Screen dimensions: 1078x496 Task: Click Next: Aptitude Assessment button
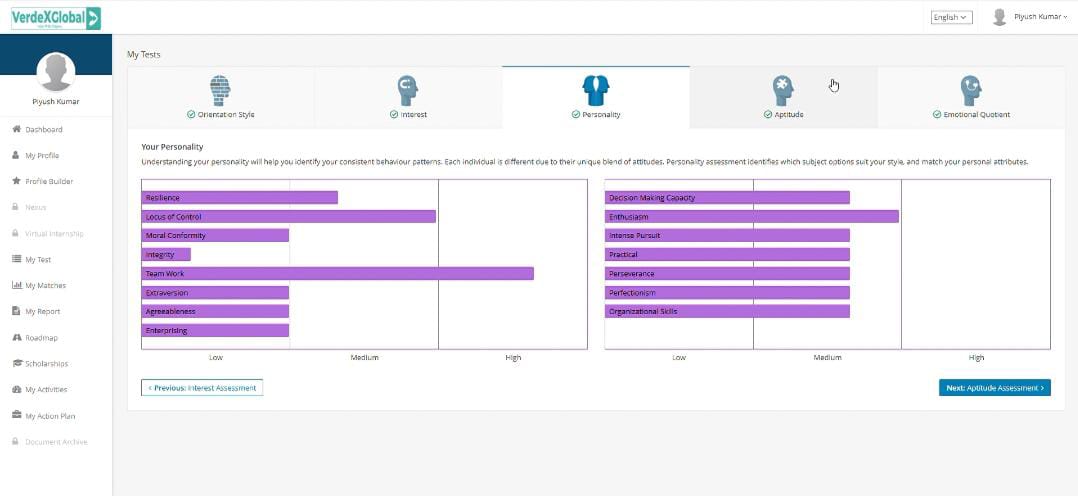tap(994, 388)
